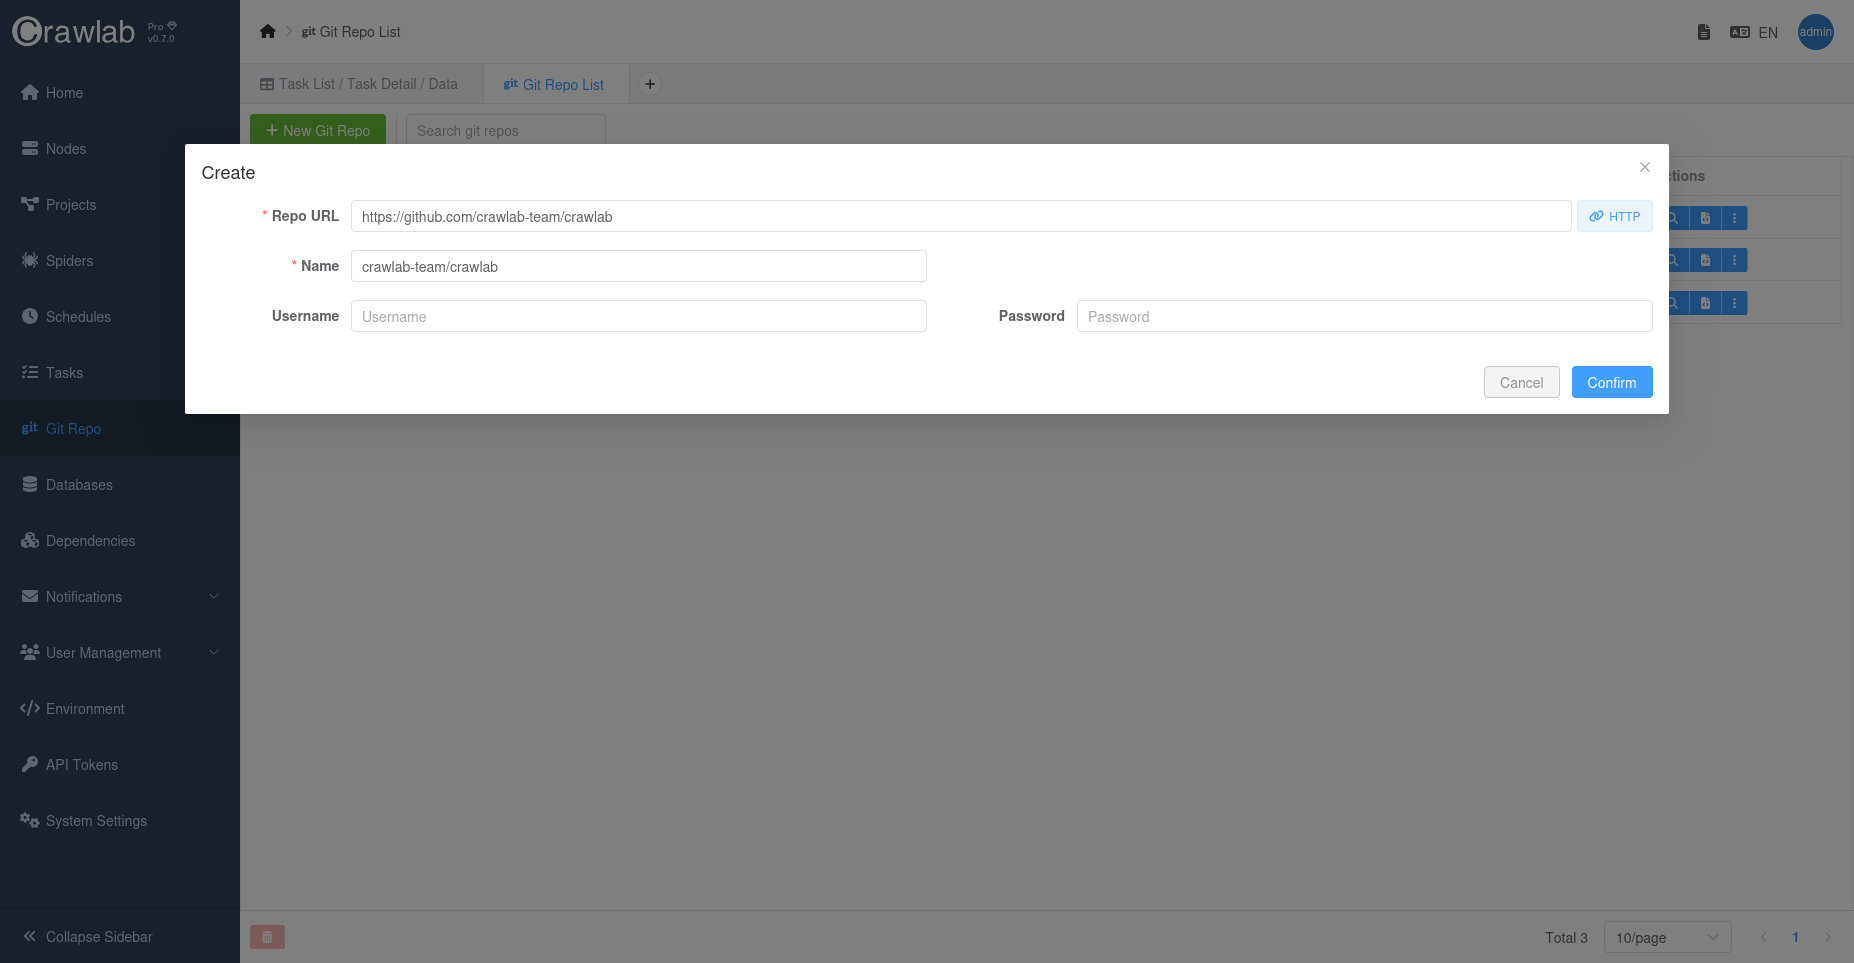
Task: Click the HTTP url-type button in Create dialog
Action: [1614, 216]
